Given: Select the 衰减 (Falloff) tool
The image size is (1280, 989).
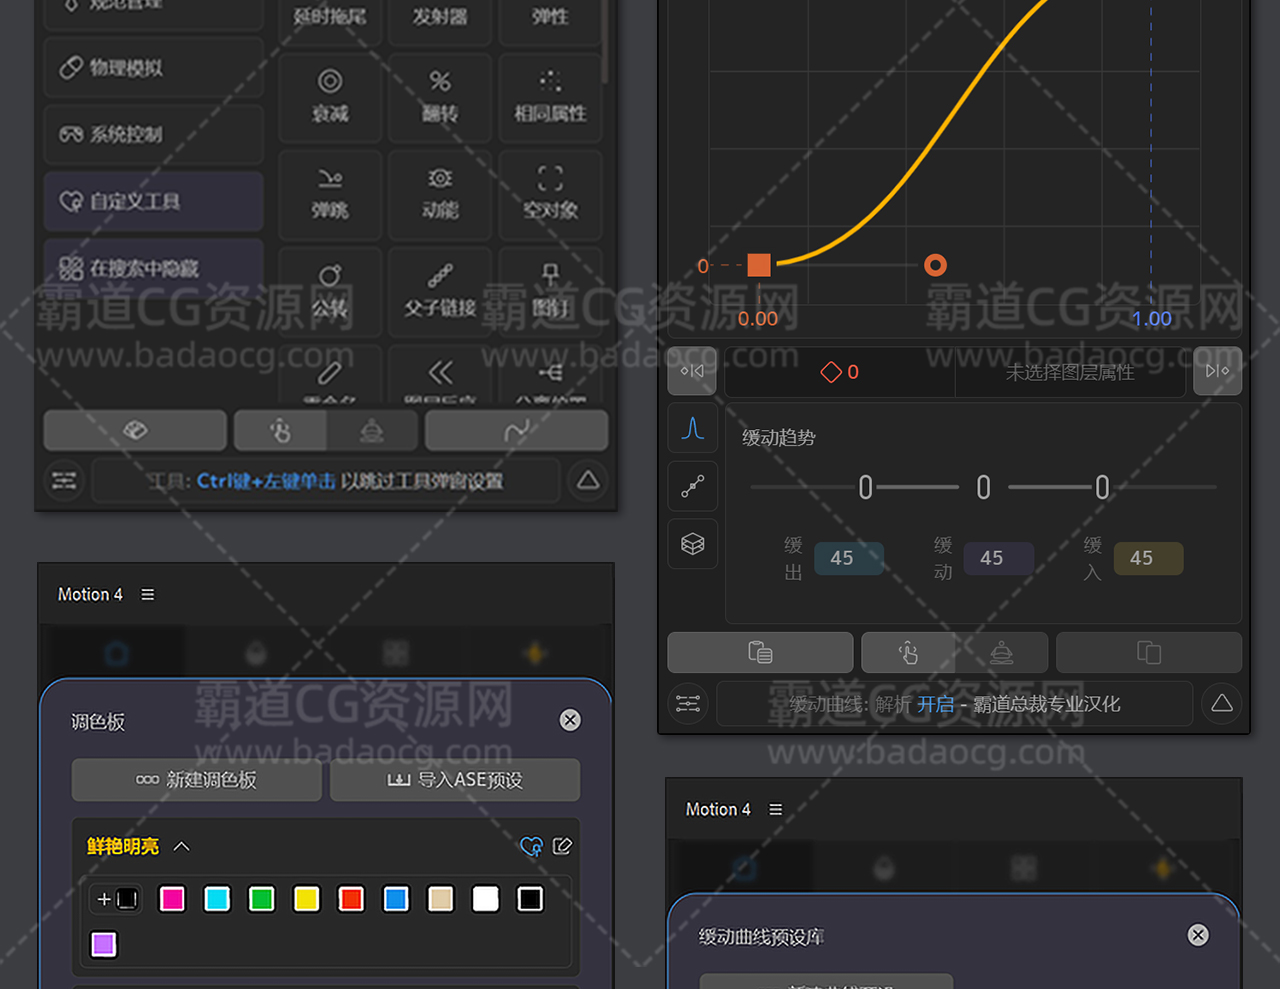Looking at the screenshot, I should coord(330,96).
